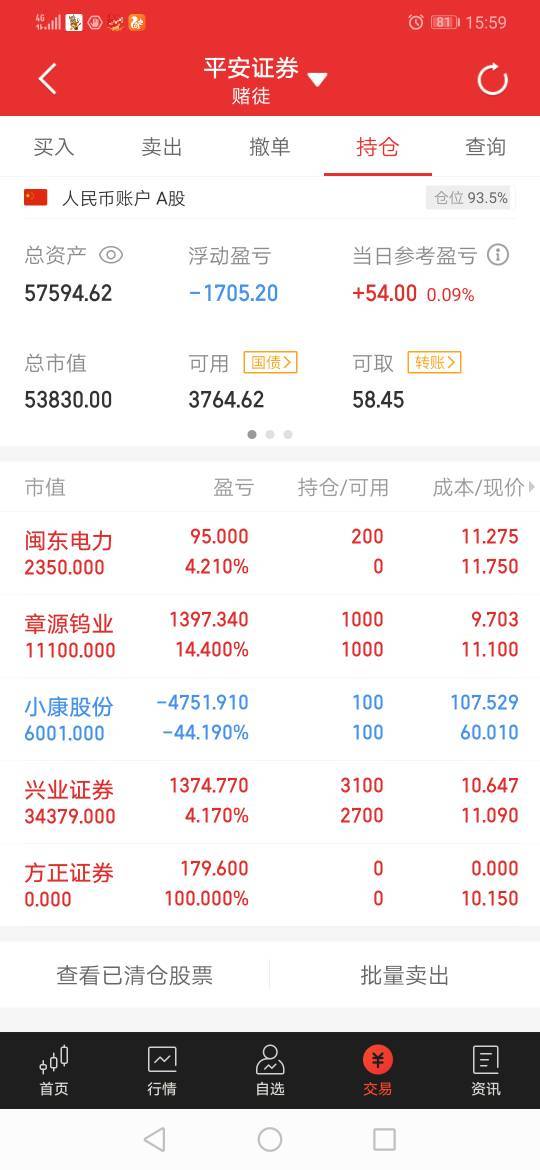Switch to the 买入 tab
The width and height of the screenshot is (540, 1170).
[54, 147]
